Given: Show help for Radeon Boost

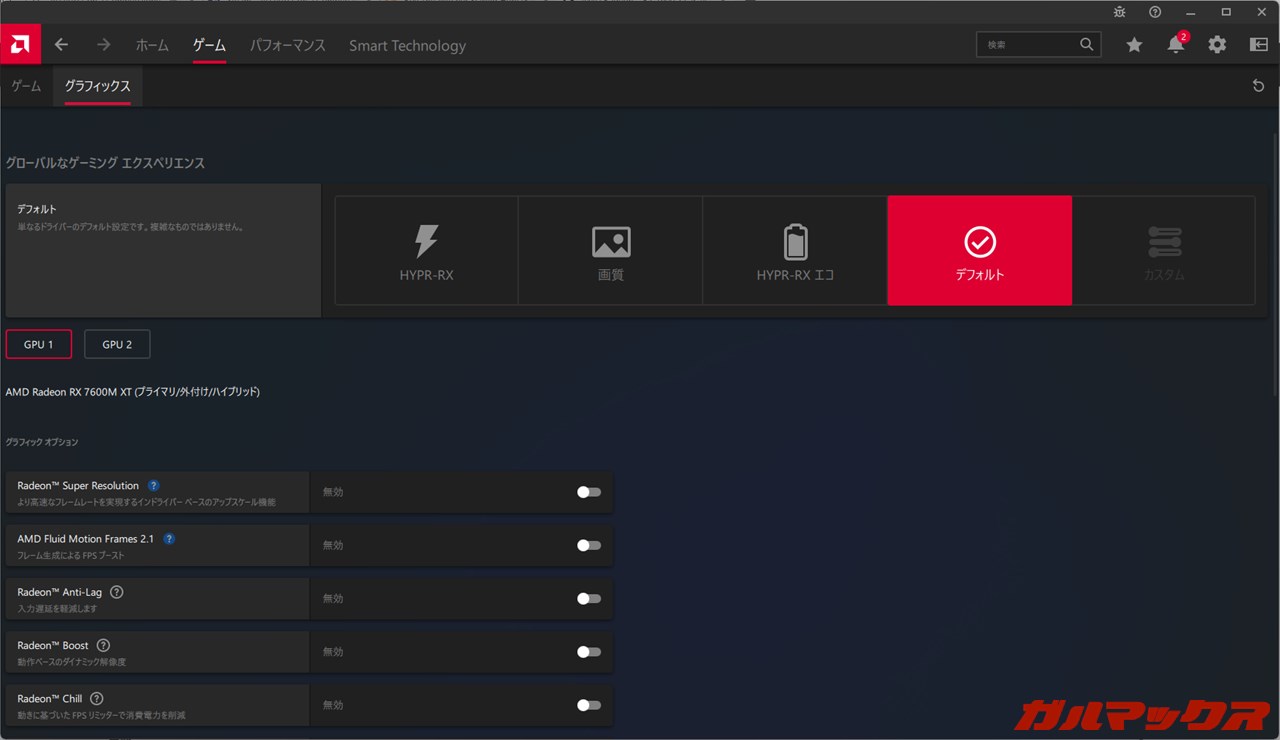Looking at the screenshot, I should point(103,645).
